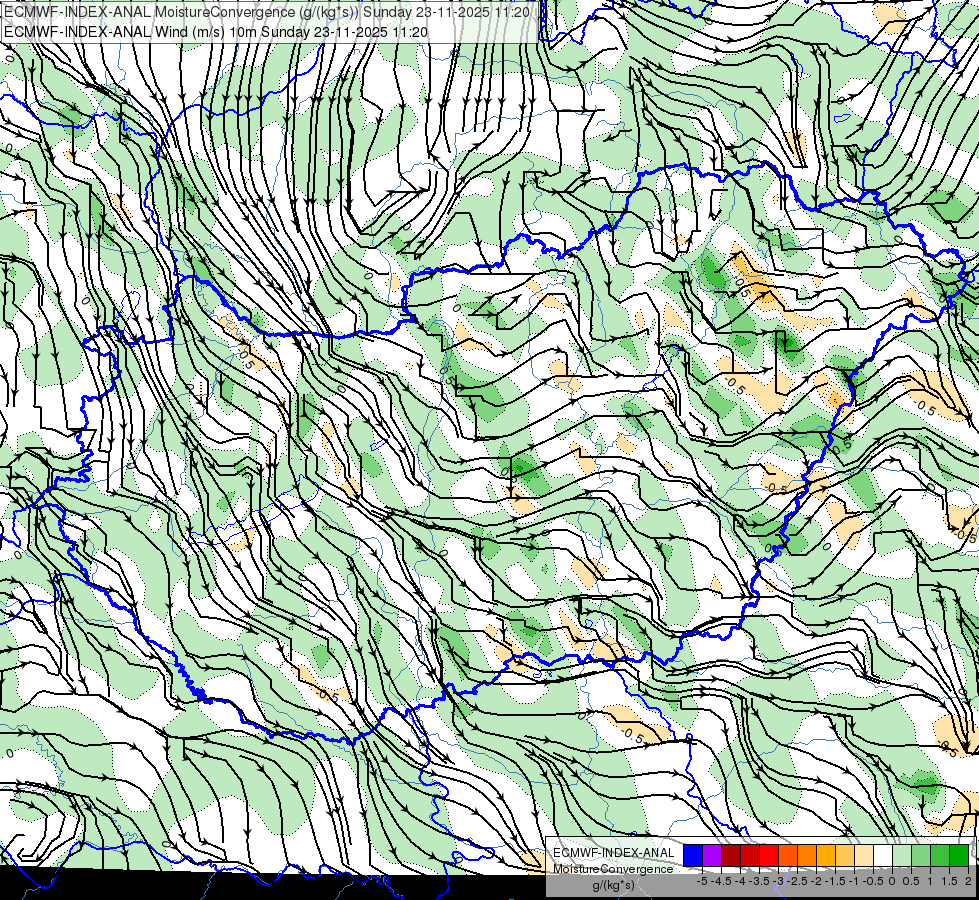The height and width of the screenshot is (900, 979).
Task: Click the legend tick label -4.5
Action: 721,881
